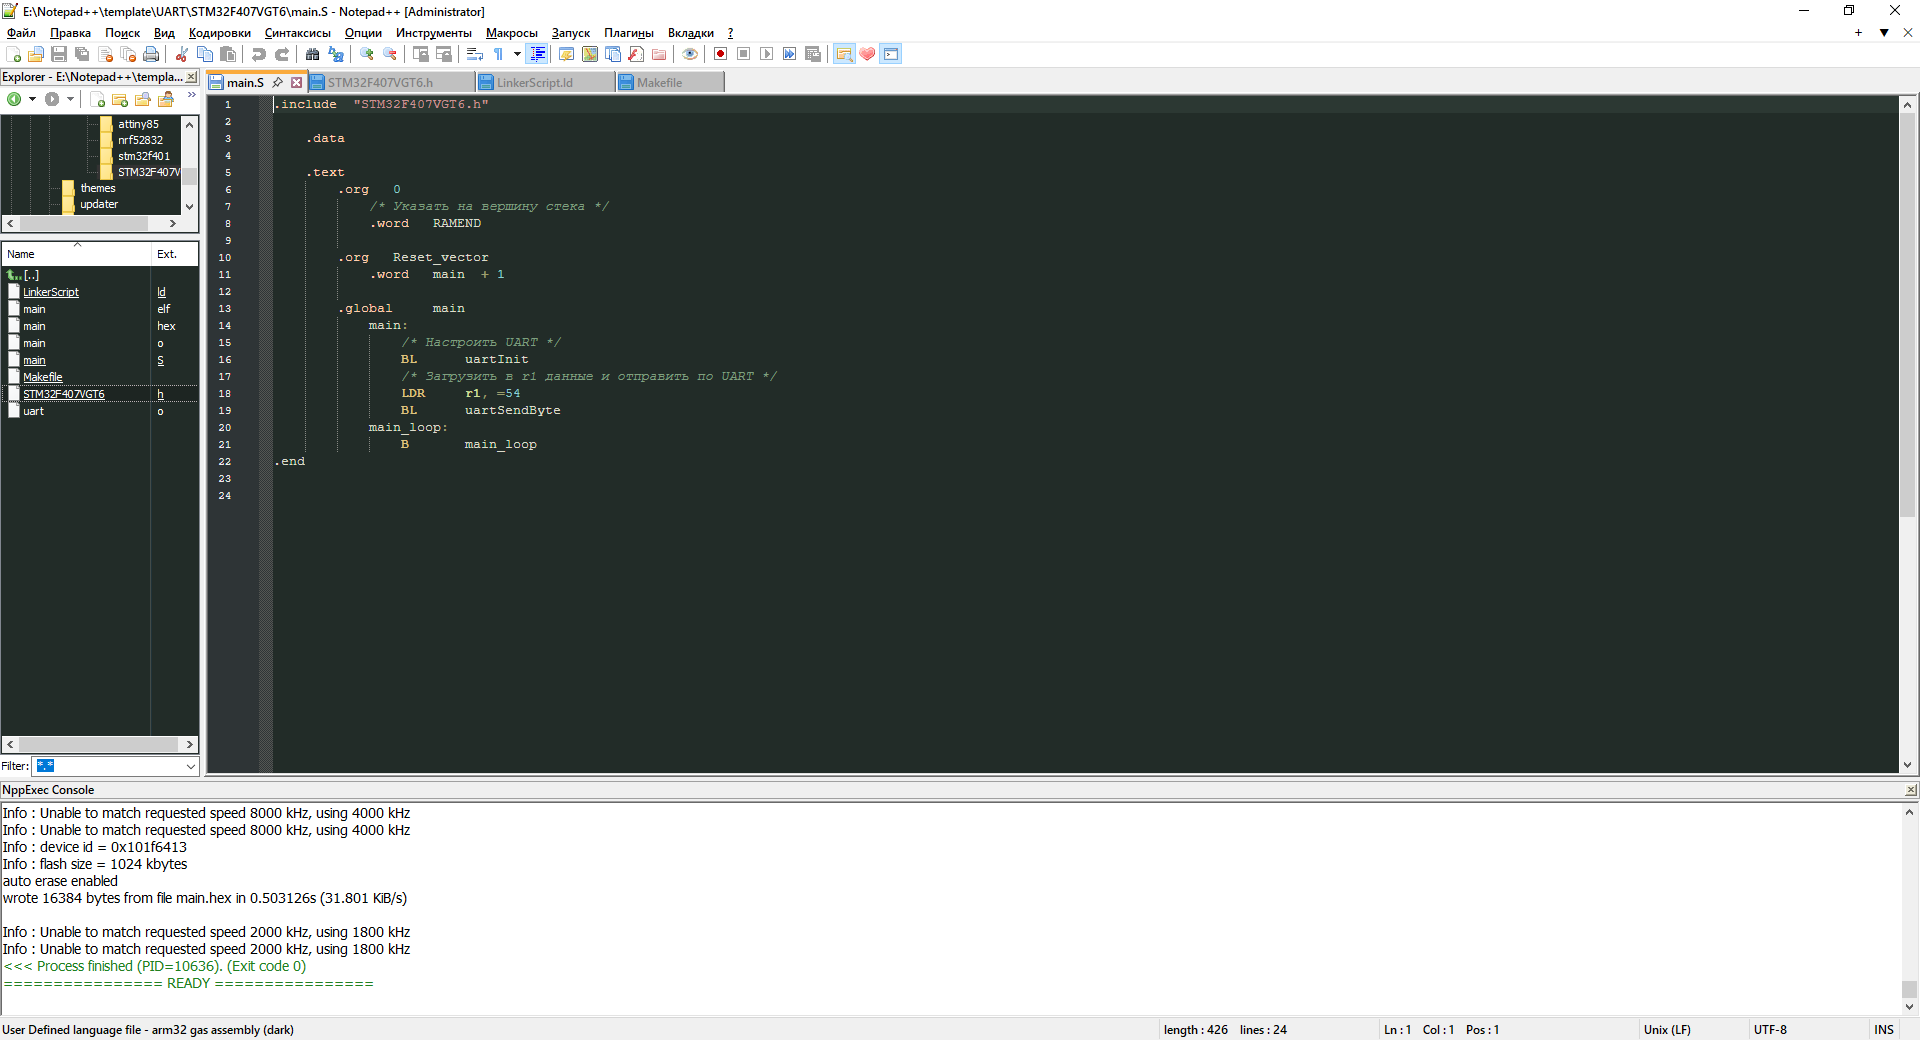
Task: Click the Paste toolbar icon
Action: coord(228,54)
